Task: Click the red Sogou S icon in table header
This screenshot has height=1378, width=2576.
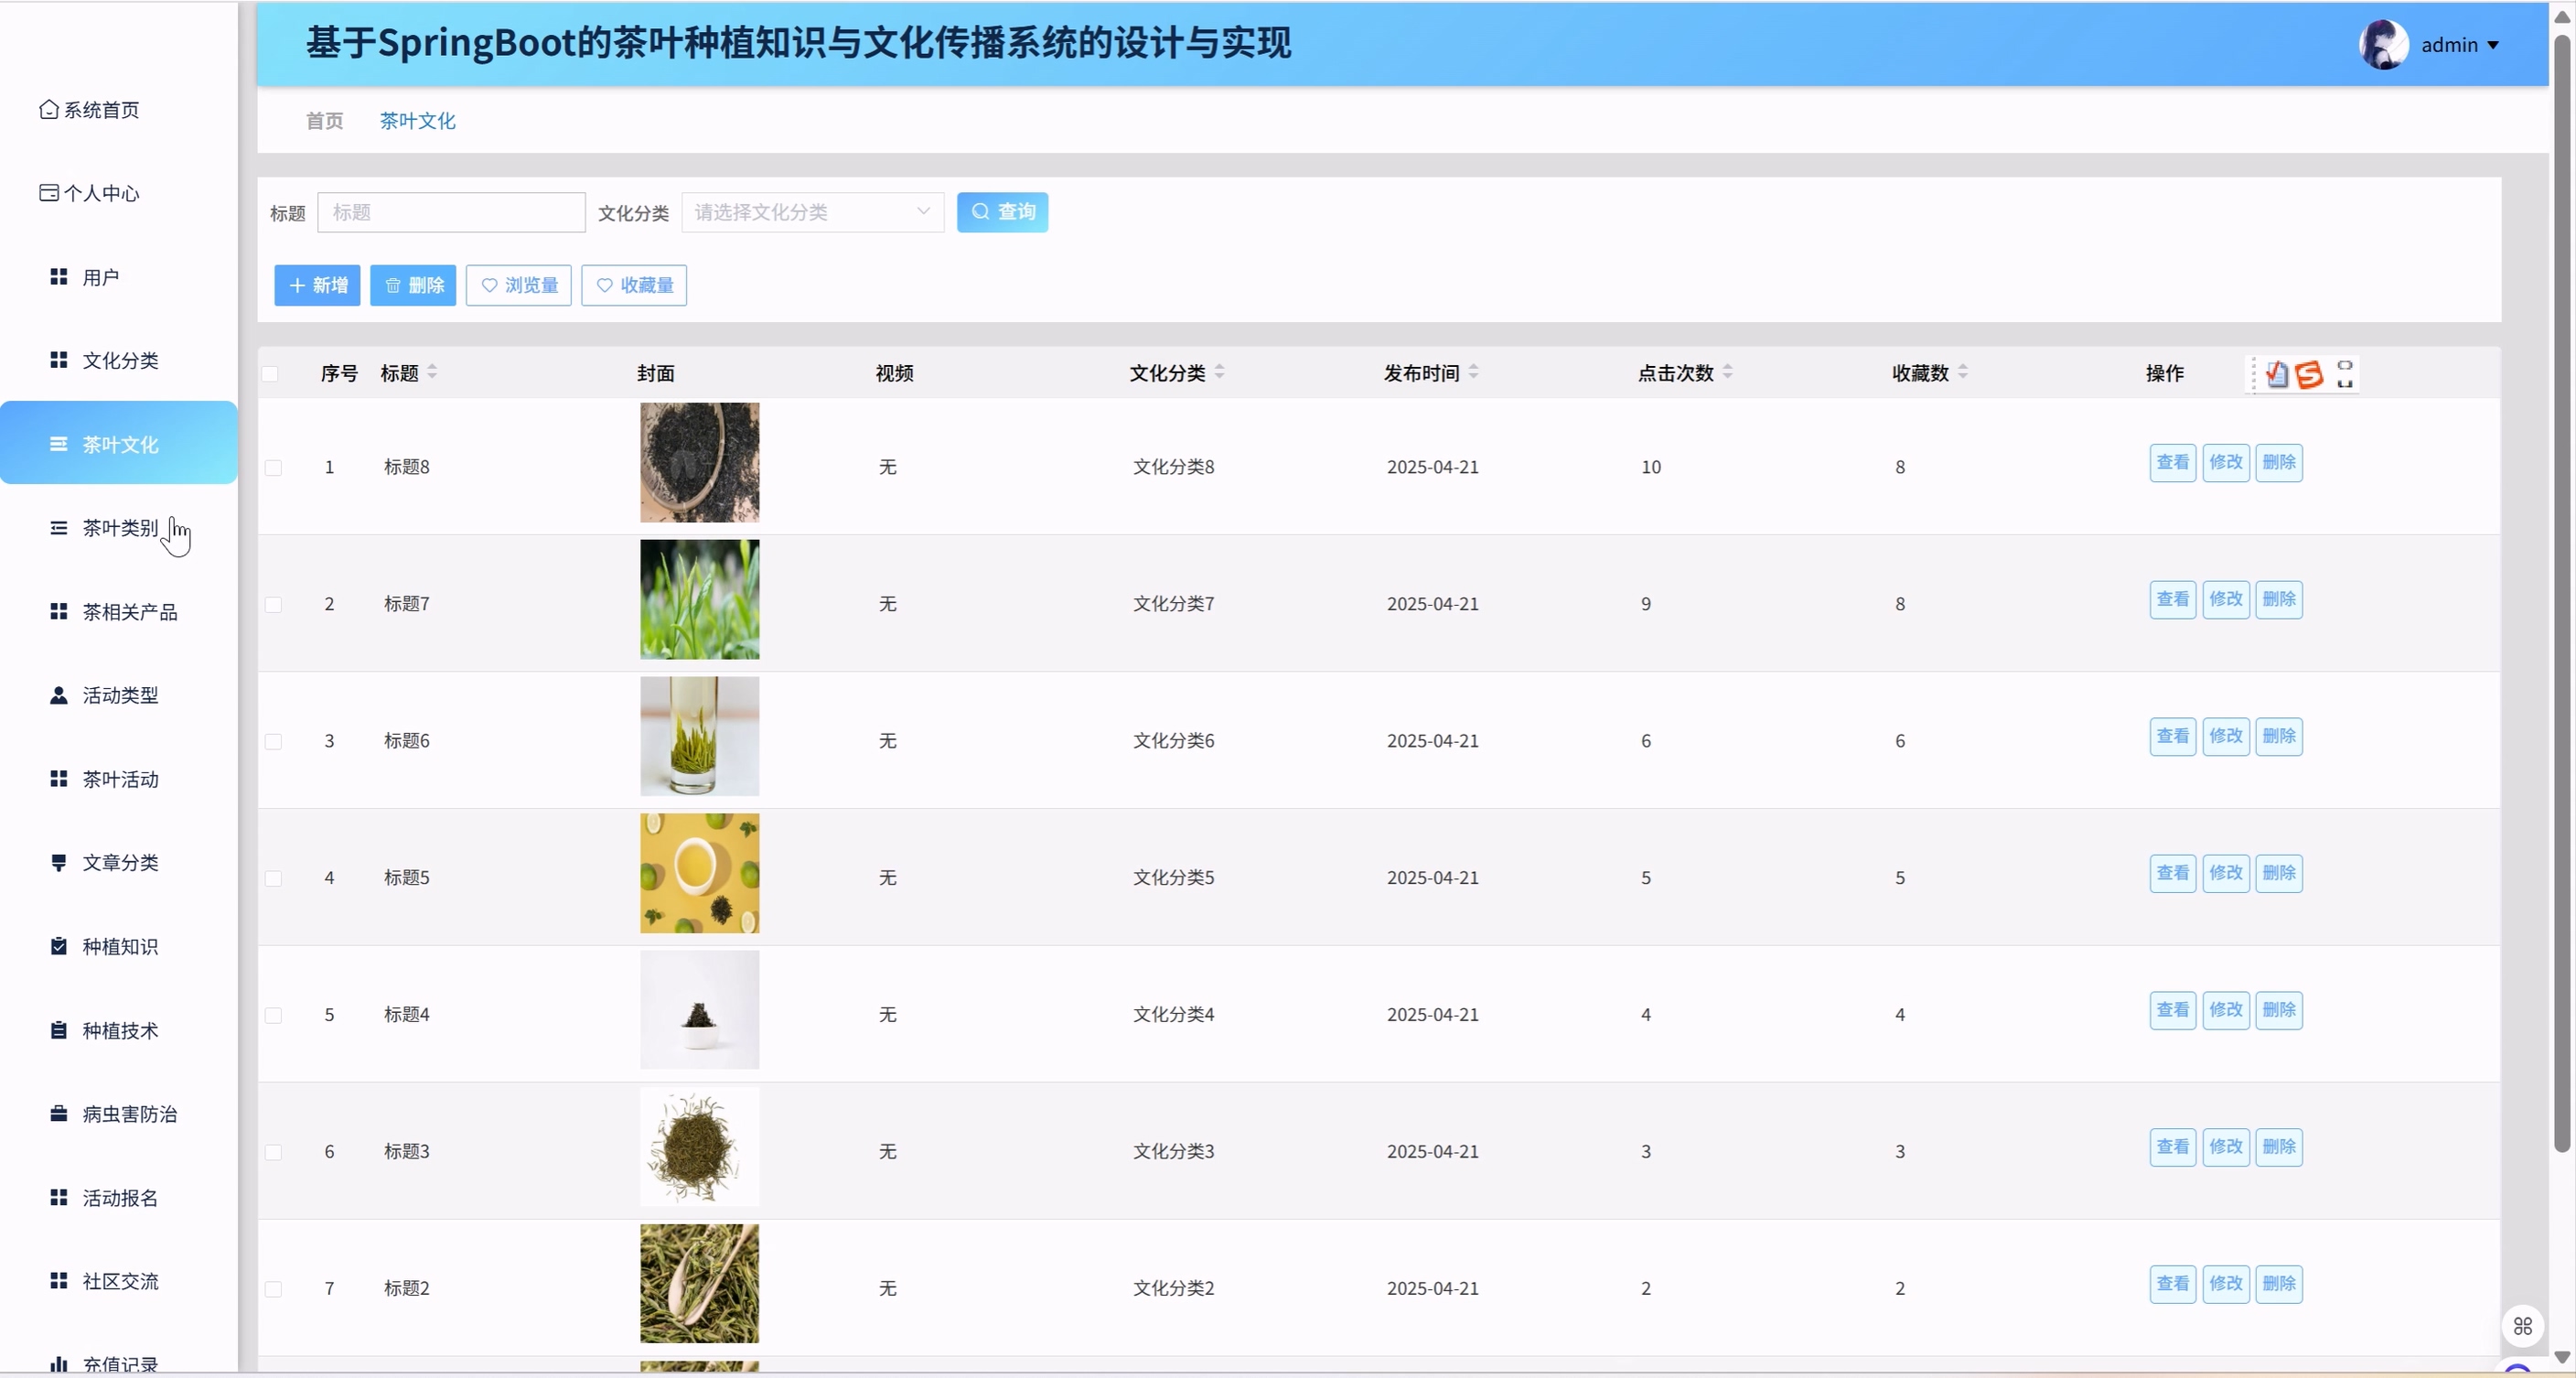Action: (x=2309, y=374)
